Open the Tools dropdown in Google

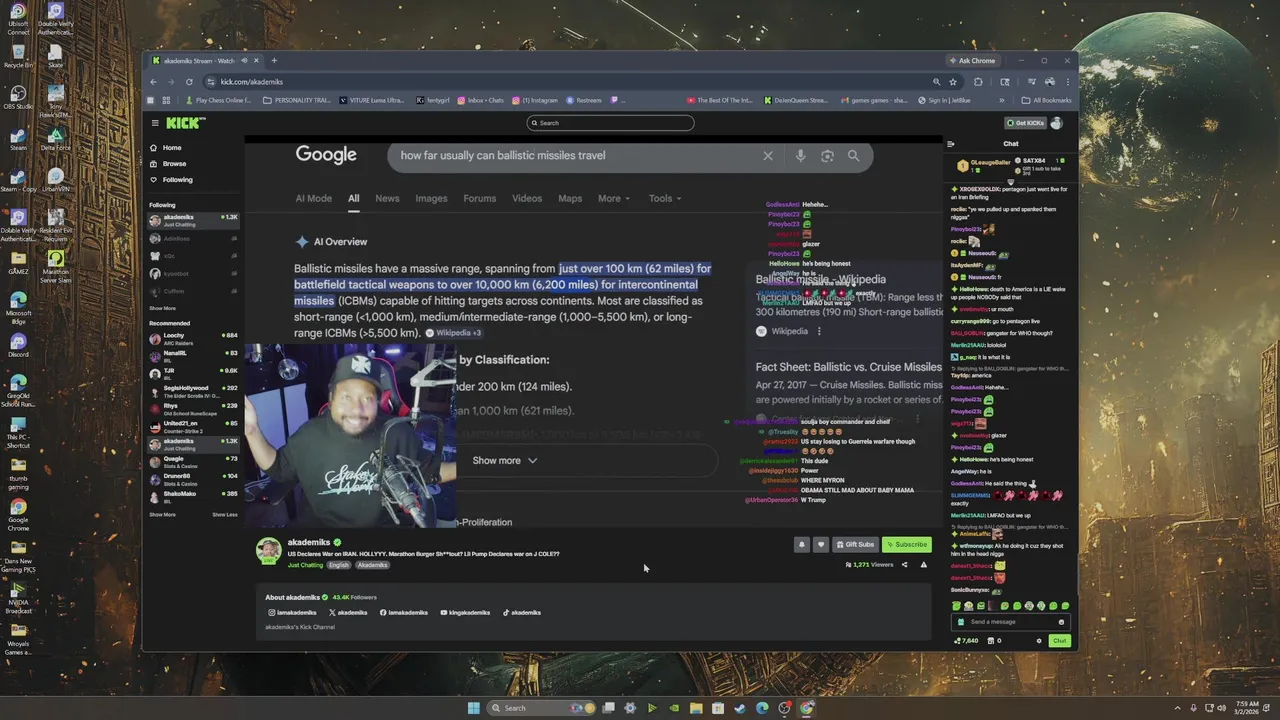click(x=666, y=198)
